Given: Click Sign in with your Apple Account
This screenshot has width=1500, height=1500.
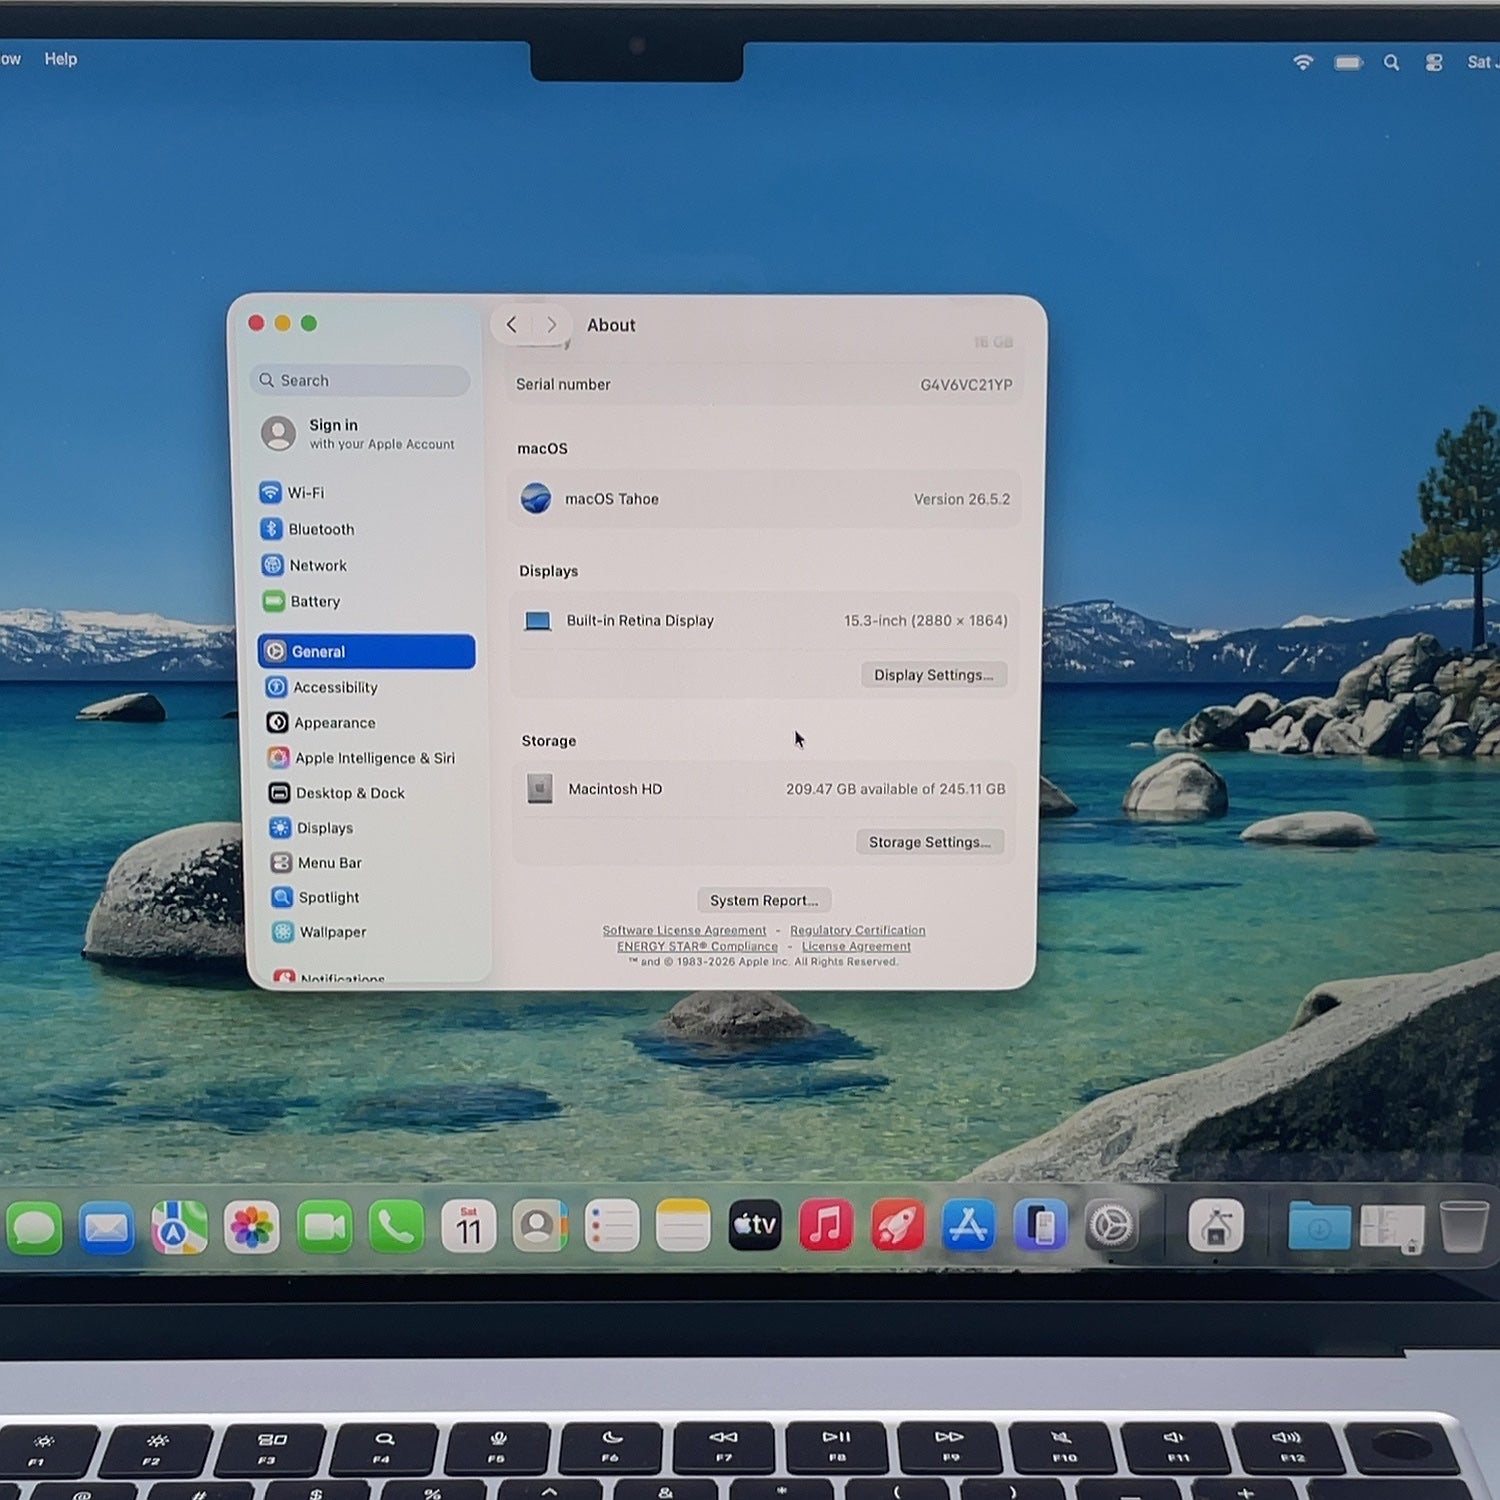Looking at the screenshot, I should pos(358,434).
